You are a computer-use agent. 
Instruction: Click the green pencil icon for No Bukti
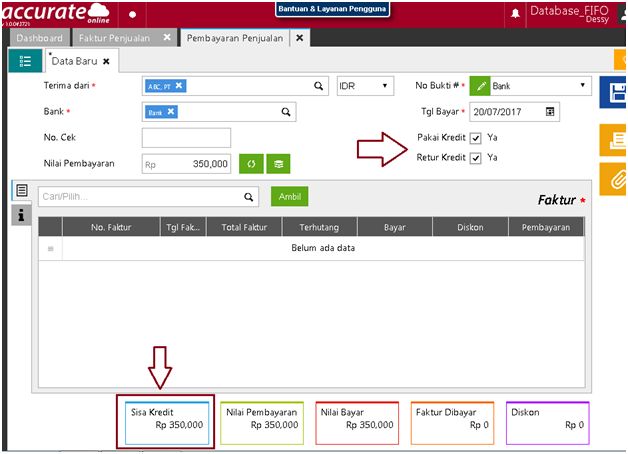click(480, 86)
